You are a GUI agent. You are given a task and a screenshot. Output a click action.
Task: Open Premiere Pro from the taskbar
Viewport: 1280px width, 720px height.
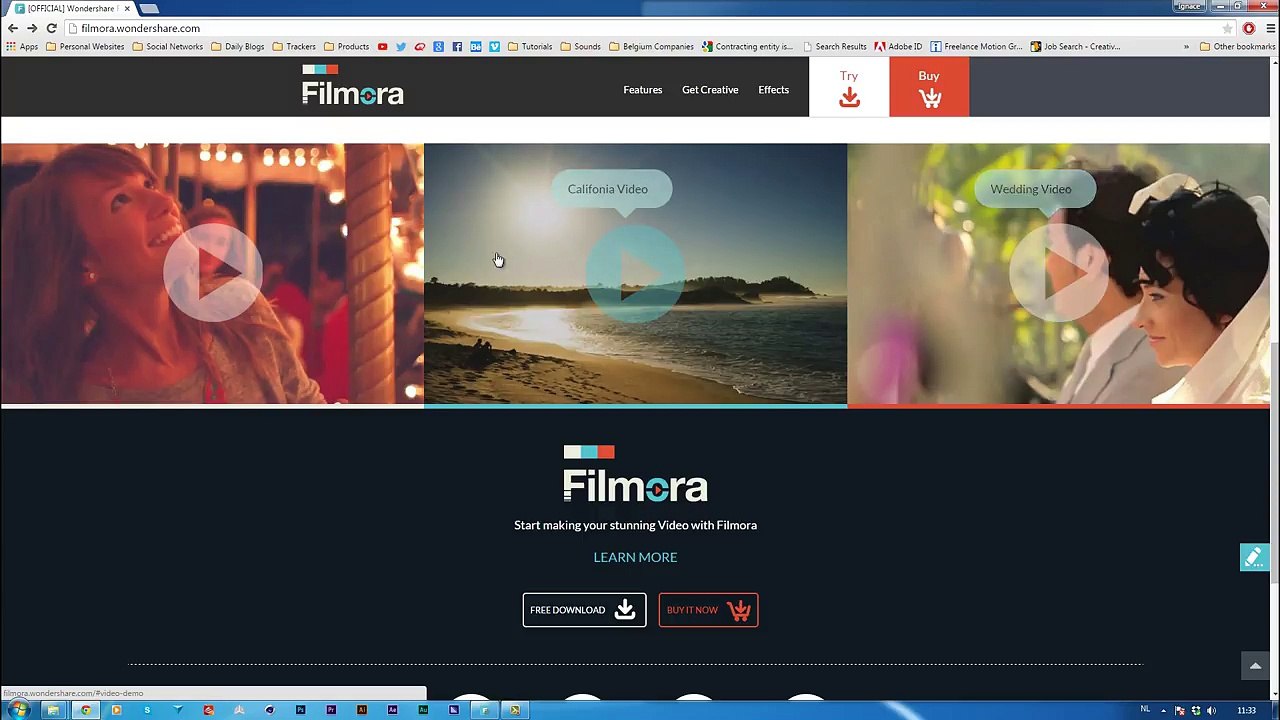331,710
